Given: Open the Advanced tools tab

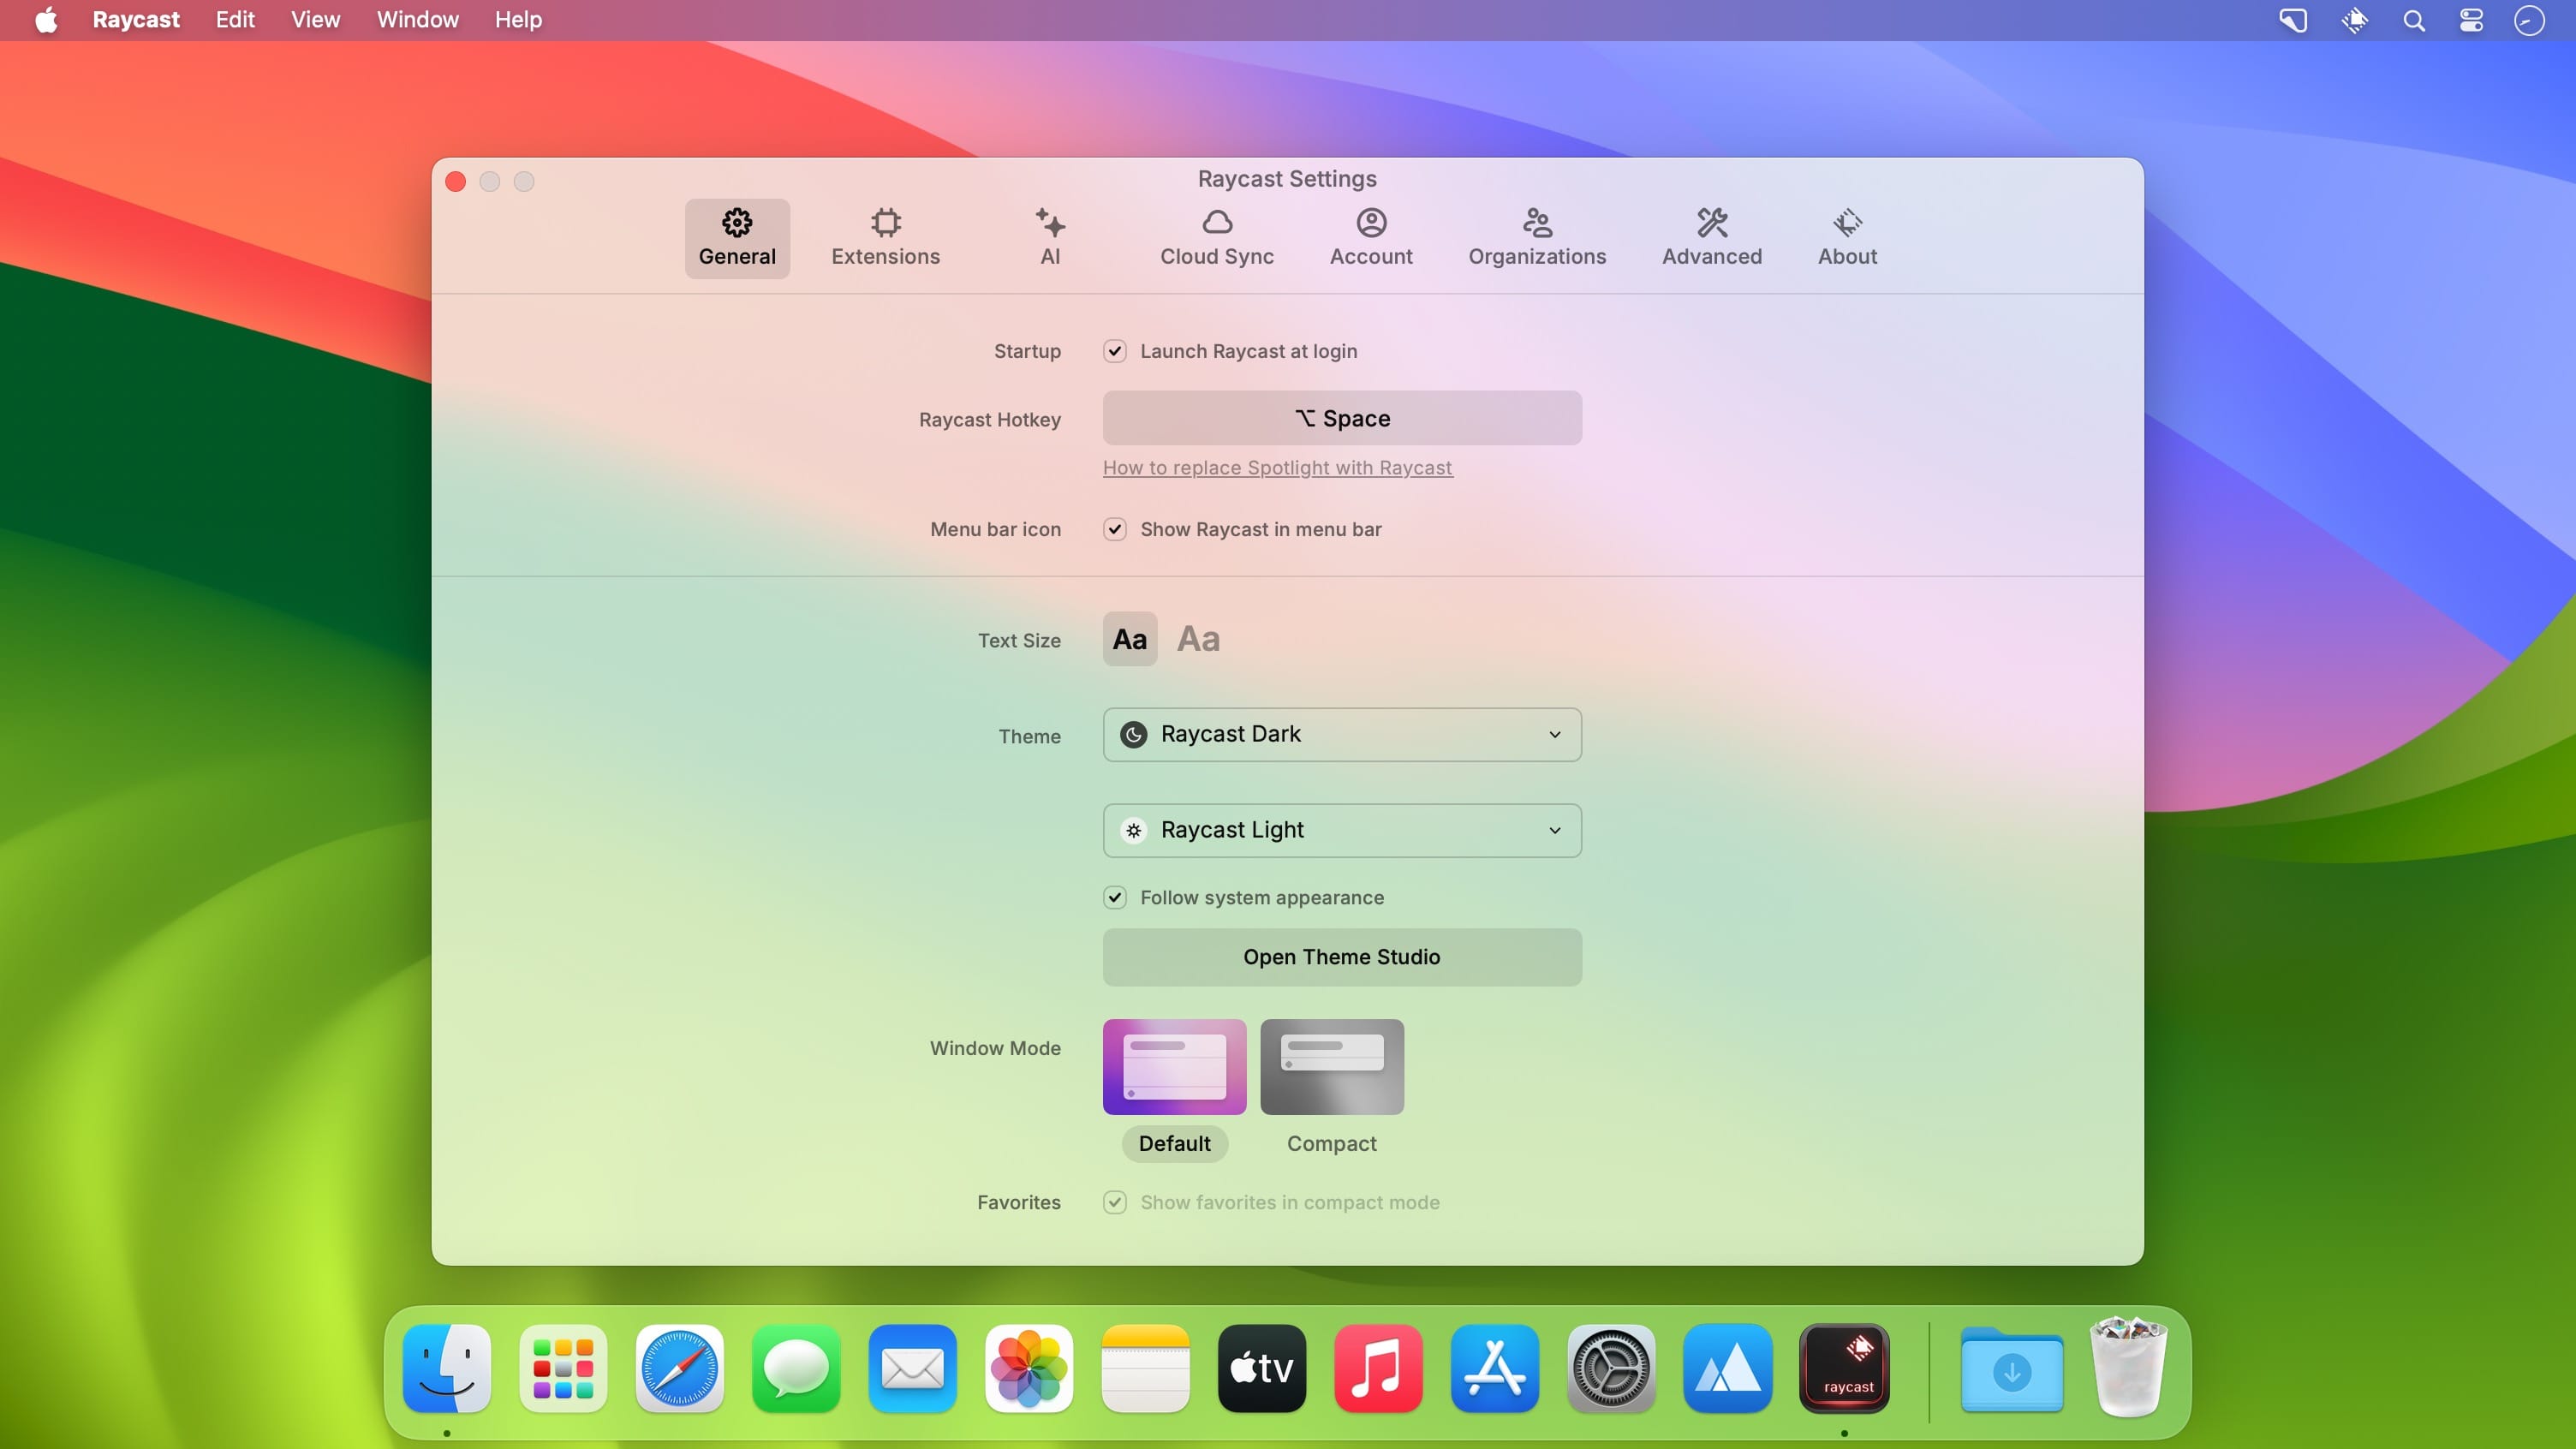Looking at the screenshot, I should click(1711, 238).
